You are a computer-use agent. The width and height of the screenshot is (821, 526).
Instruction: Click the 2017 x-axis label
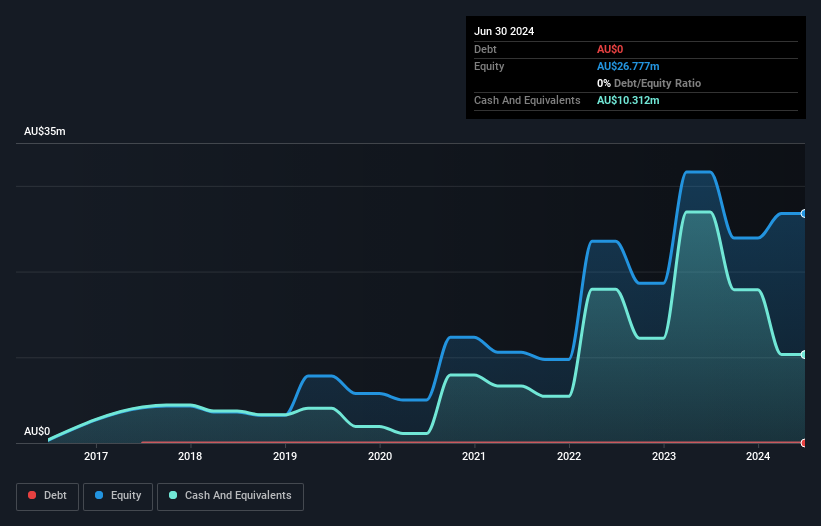pyautogui.click(x=96, y=456)
